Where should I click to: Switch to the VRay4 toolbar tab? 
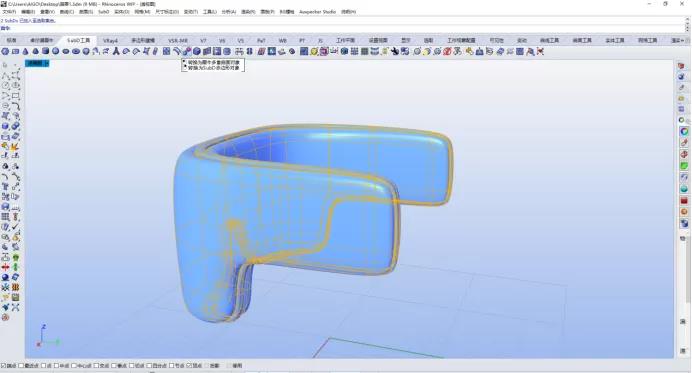pos(110,40)
